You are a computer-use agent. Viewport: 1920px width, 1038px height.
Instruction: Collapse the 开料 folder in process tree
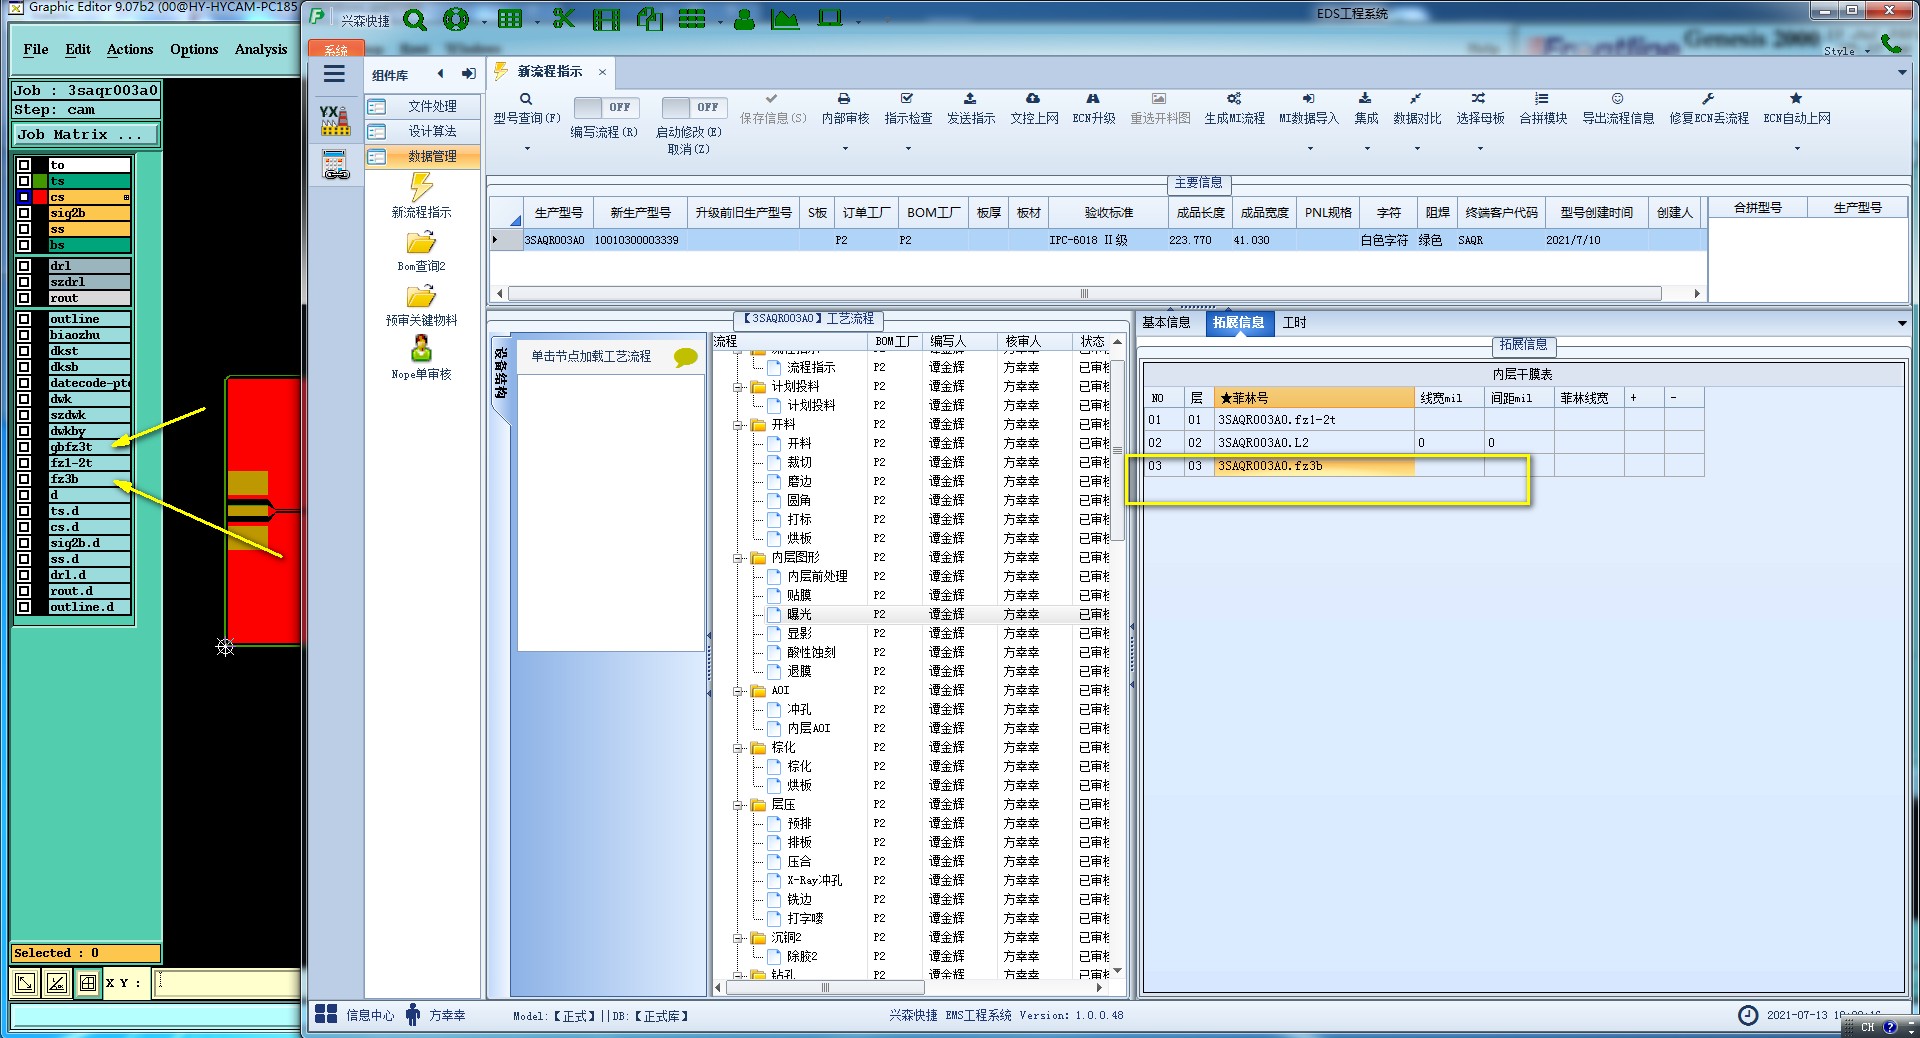pyautogui.click(x=738, y=425)
